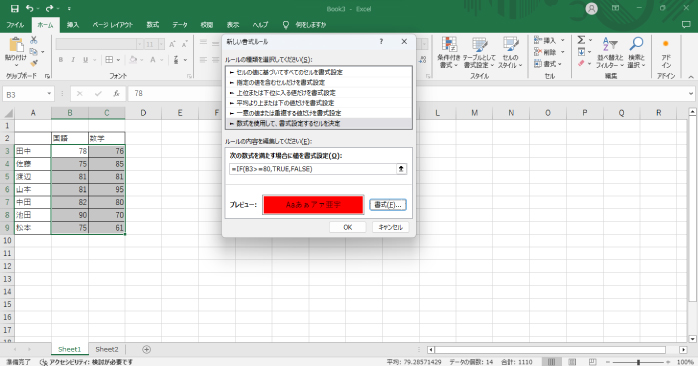Open Find and Select (検索と選択)
698x366 pixels.
click(x=636, y=53)
